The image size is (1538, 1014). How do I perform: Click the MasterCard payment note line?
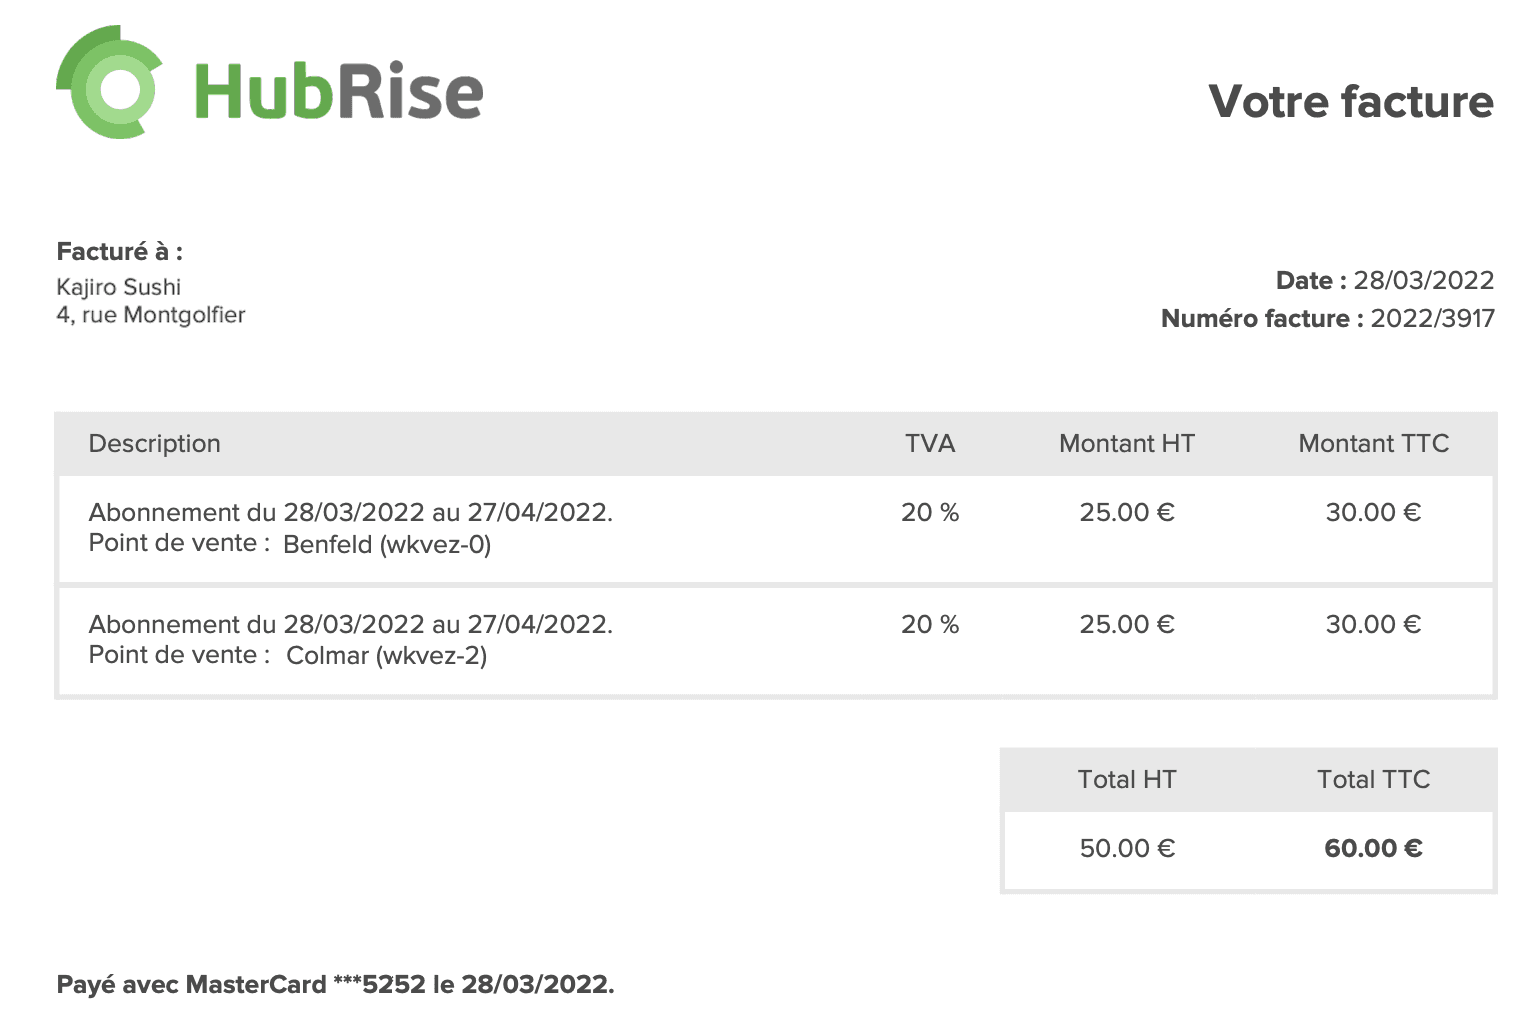point(335,984)
